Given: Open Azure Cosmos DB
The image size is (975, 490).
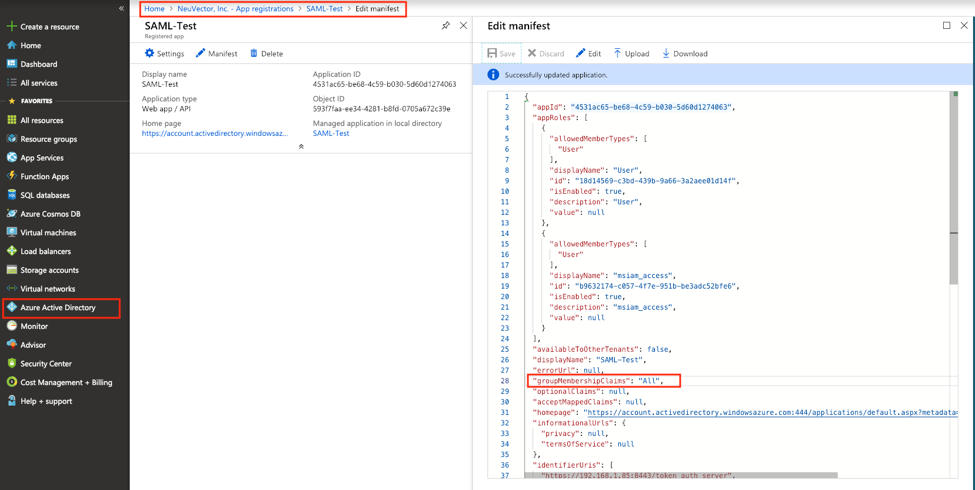Looking at the screenshot, I should tap(50, 214).
